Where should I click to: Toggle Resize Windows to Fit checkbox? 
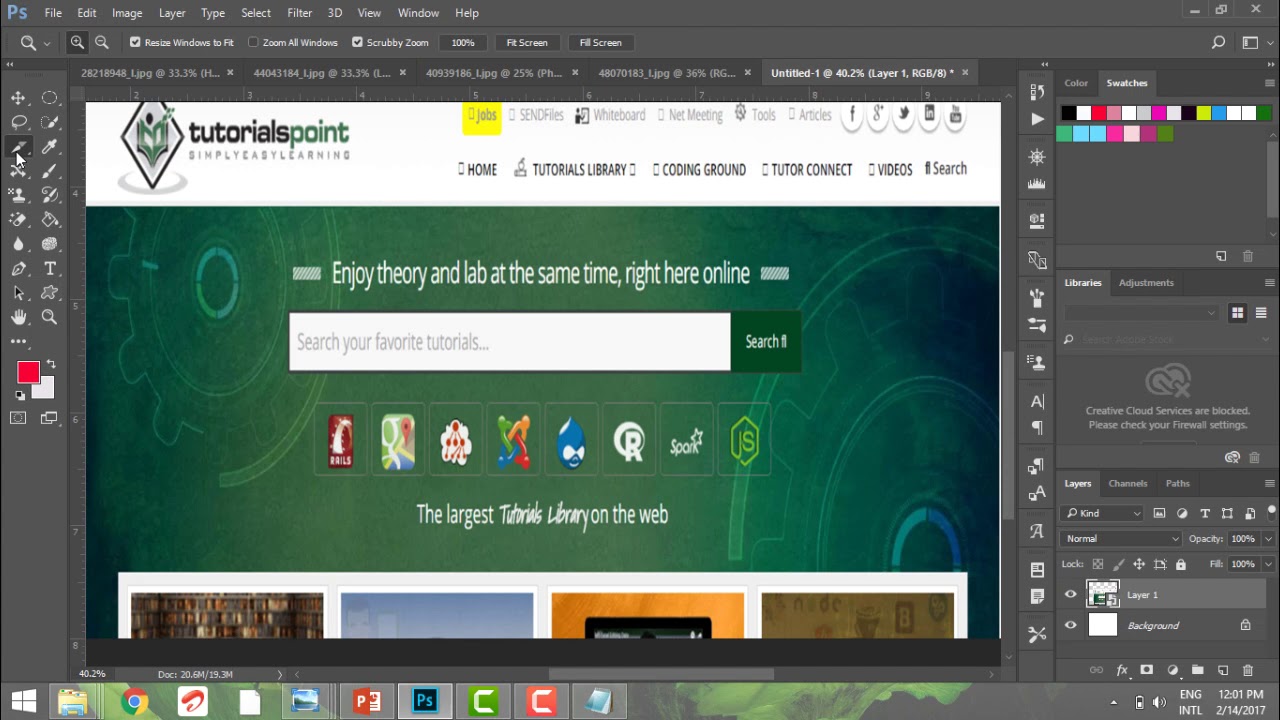135,42
